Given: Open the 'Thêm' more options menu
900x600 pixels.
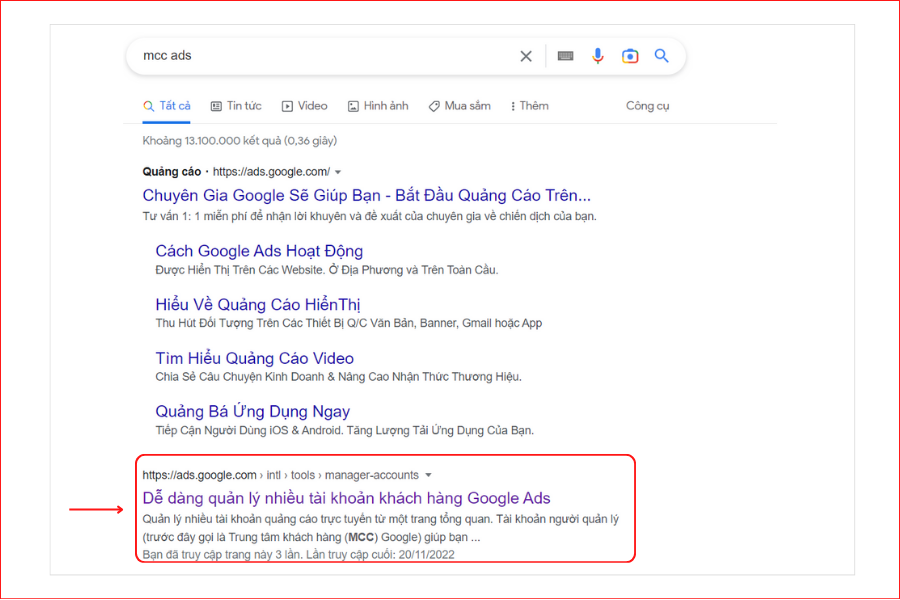Looking at the screenshot, I should (529, 106).
